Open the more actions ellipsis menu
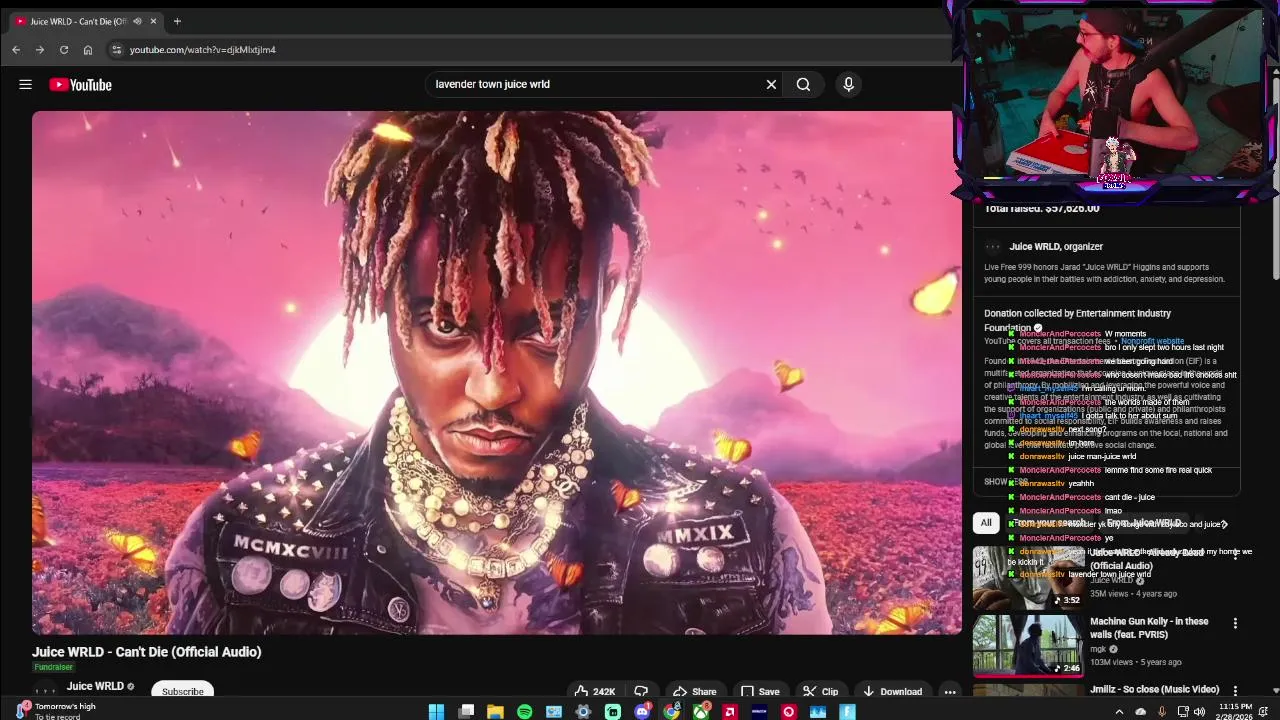The image size is (1280, 720). pos(950,691)
